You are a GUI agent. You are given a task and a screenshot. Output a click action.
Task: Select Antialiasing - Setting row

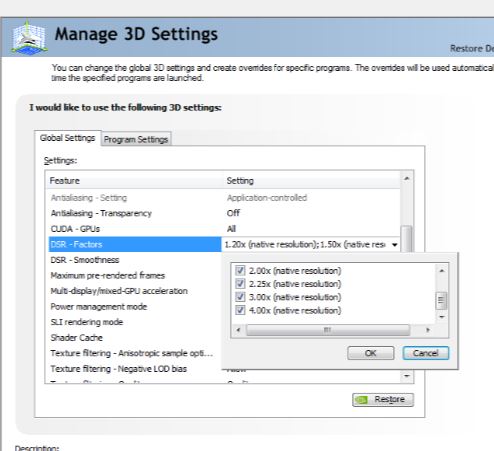224,198
